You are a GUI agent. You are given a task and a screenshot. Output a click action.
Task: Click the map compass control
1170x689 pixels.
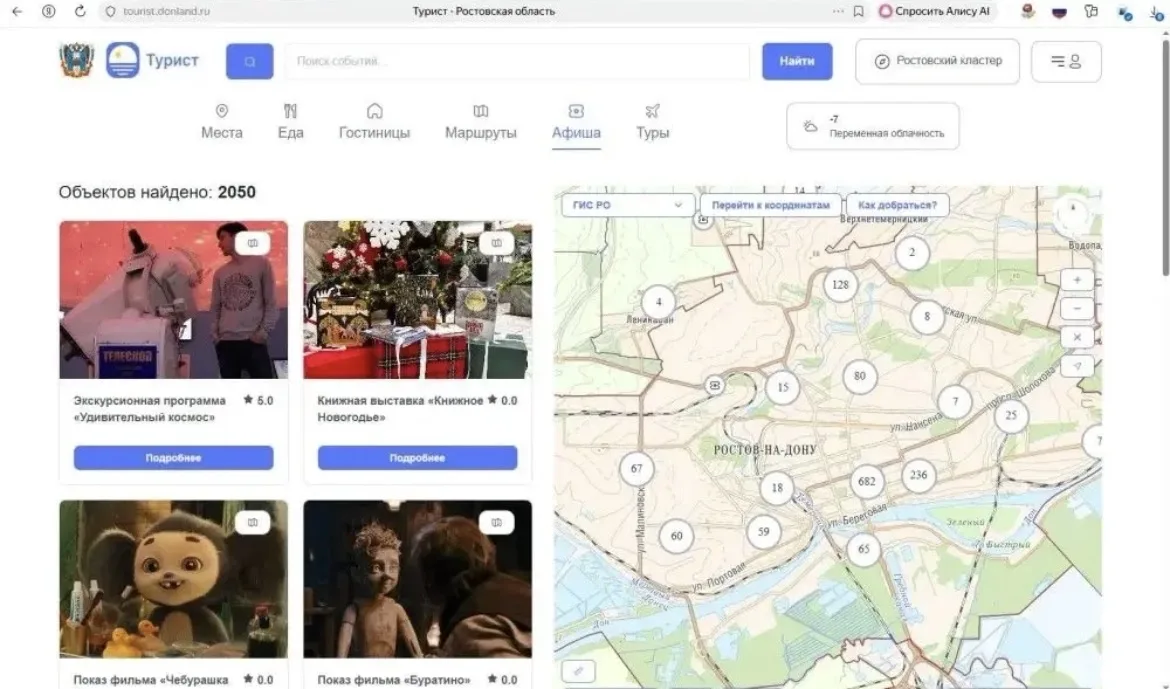[1072, 213]
